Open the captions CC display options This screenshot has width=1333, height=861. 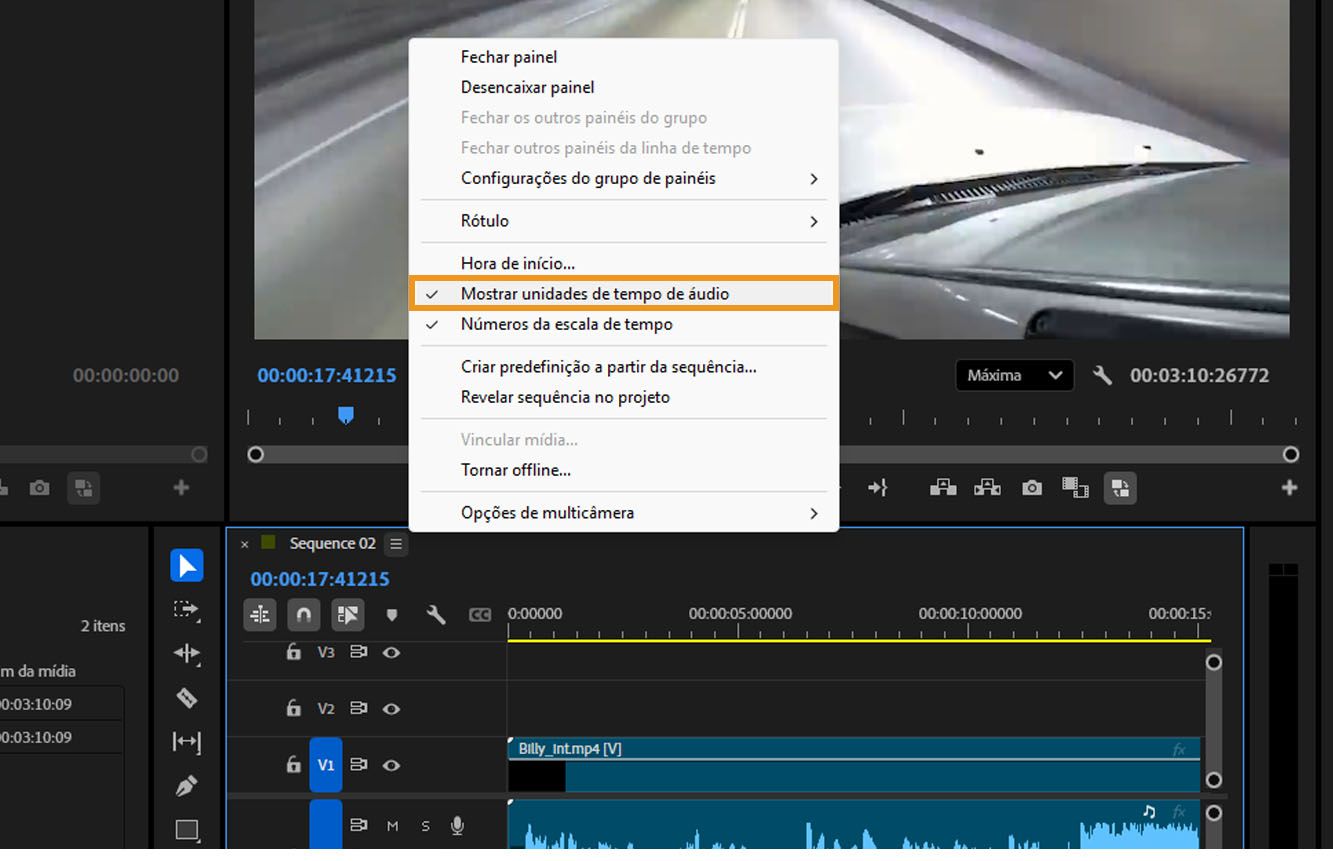click(480, 615)
